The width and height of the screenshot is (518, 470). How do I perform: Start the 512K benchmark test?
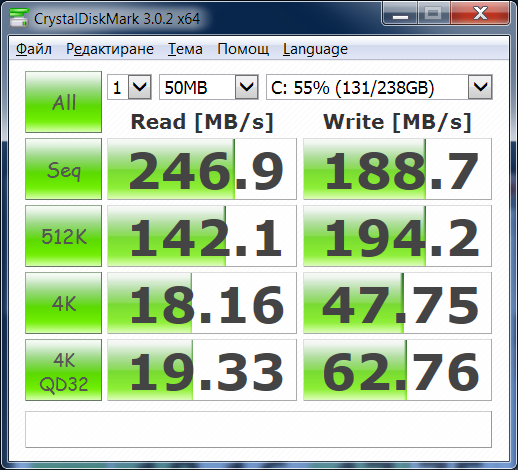click(x=63, y=236)
